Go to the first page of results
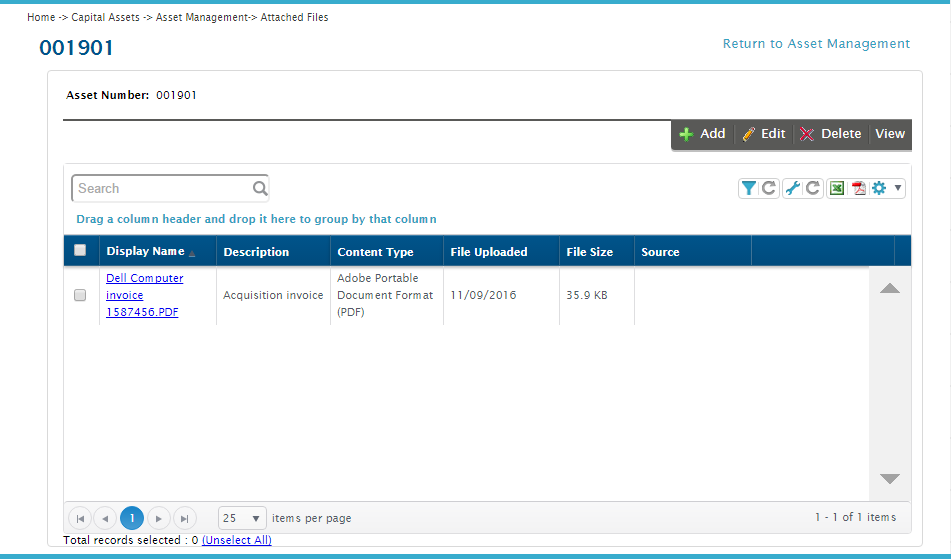The height and width of the screenshot is (559, 951). pyautogui.click(x=80, y=518)
